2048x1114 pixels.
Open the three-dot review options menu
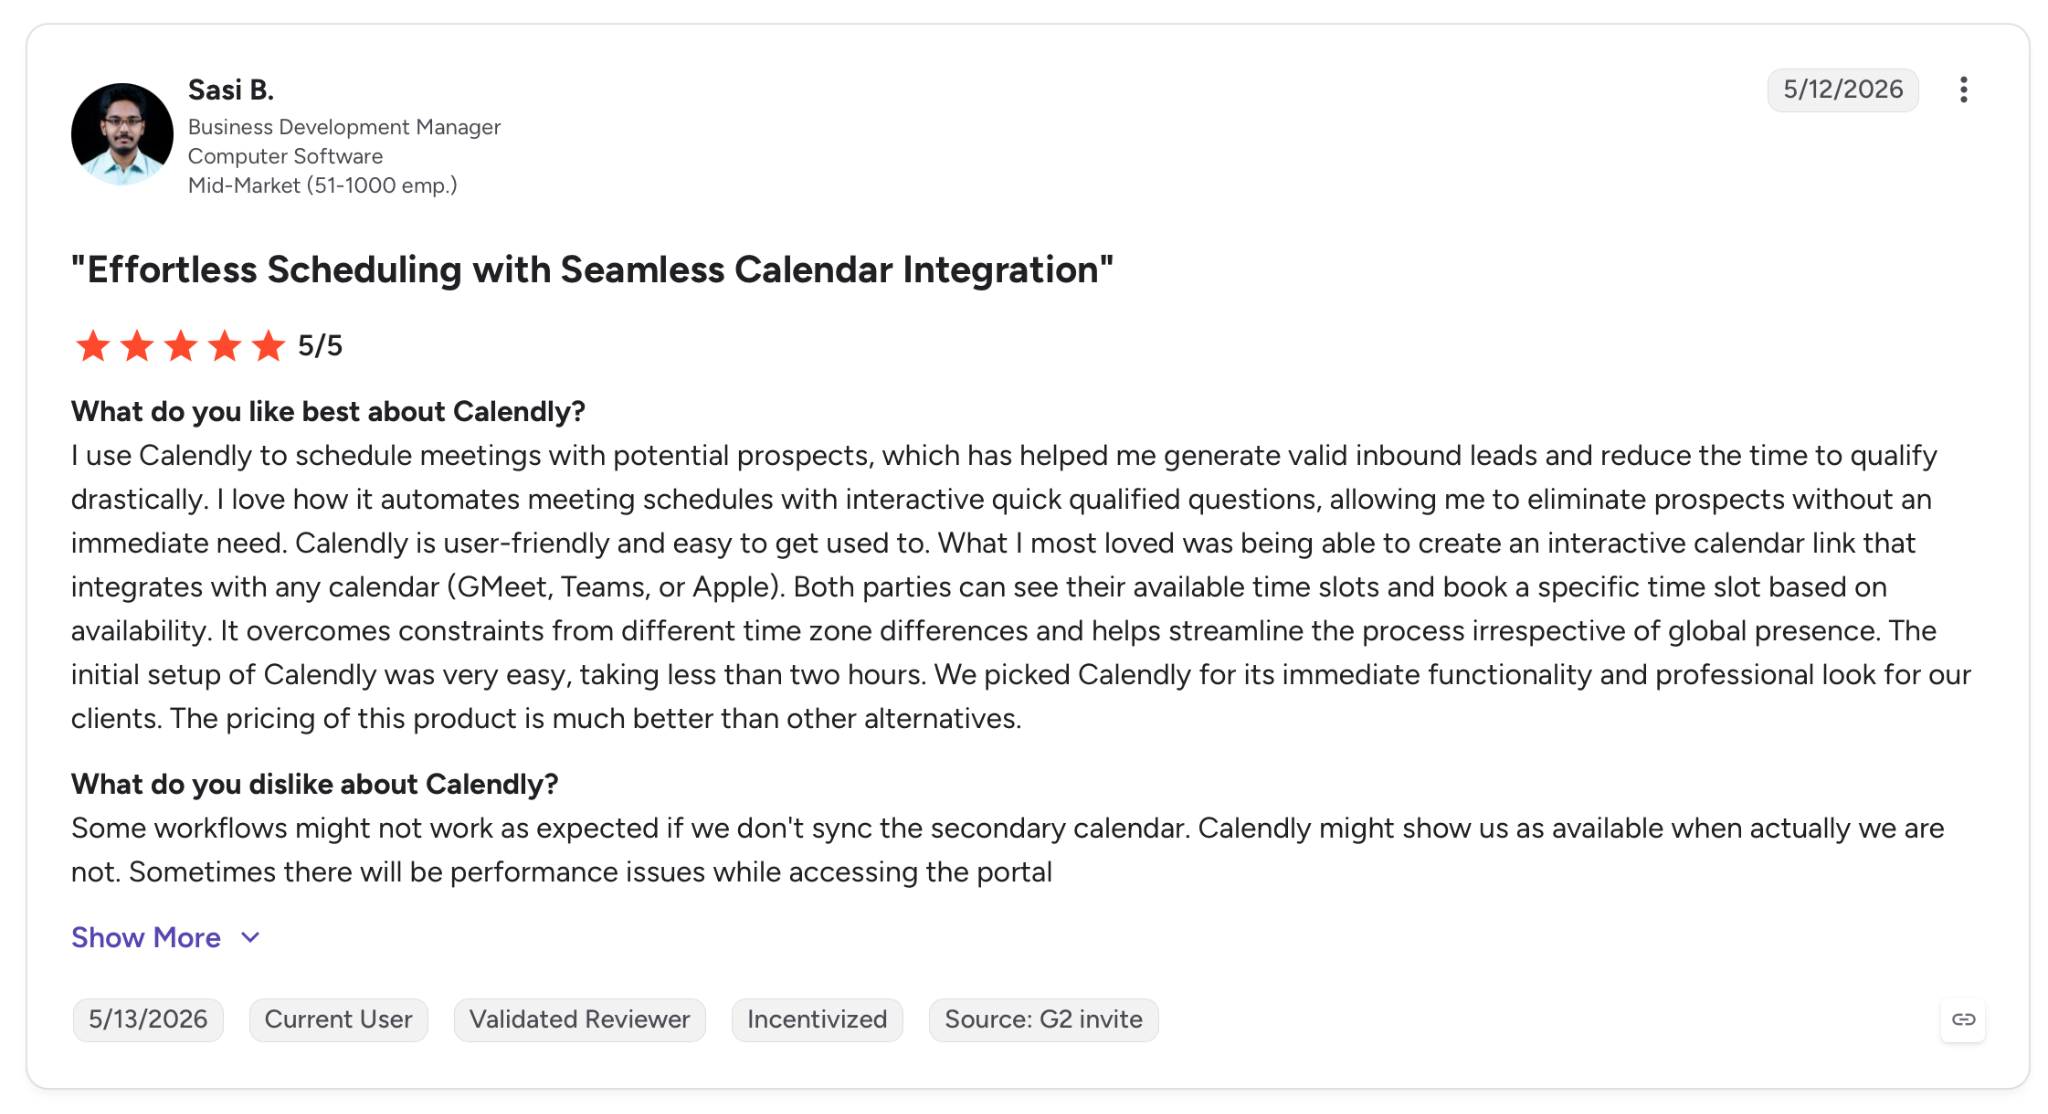coord(1963,90)
